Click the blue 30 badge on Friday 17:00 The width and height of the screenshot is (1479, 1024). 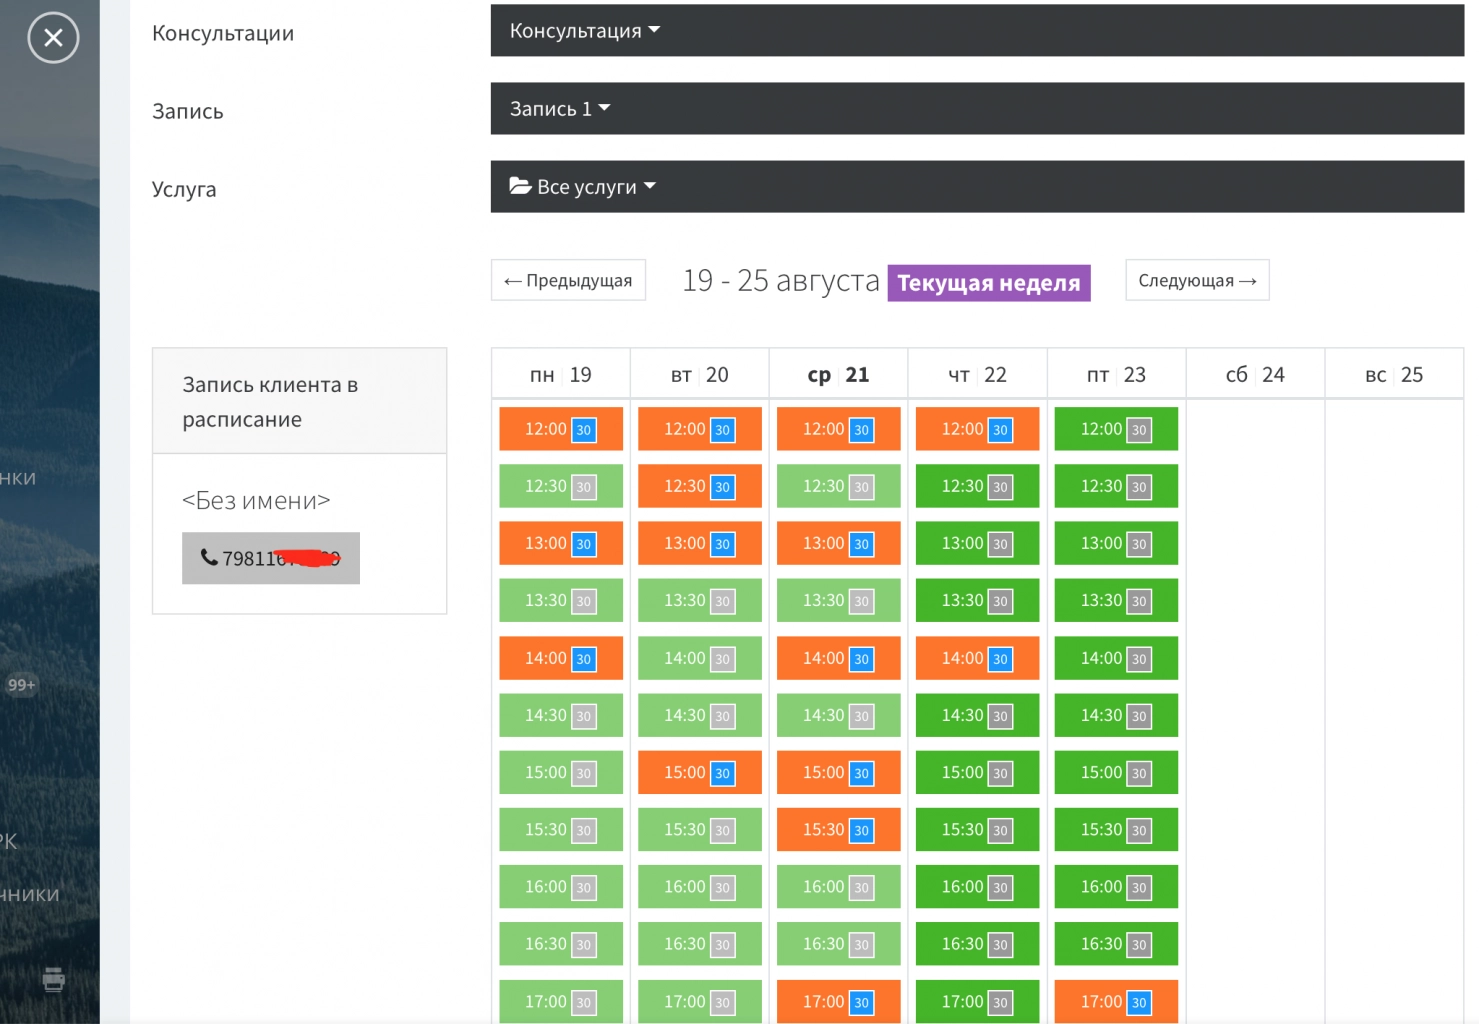(1139, 1002)
